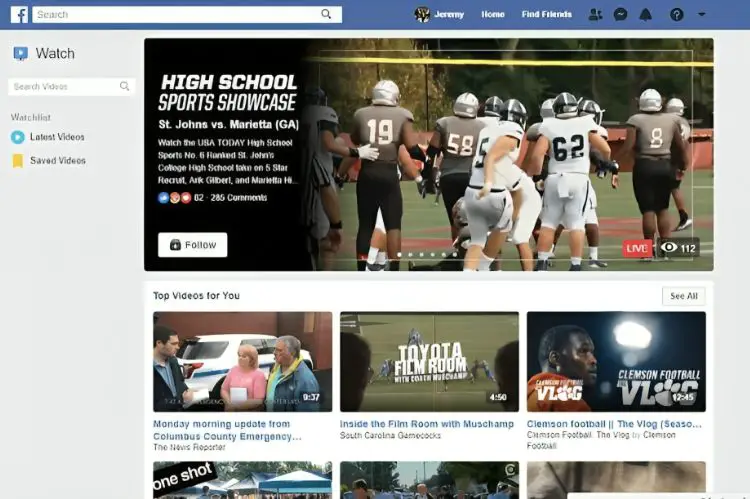Screen dimensions: 750x499
Task: Select the first carousel dot indicator
Action: click(399, 255)
